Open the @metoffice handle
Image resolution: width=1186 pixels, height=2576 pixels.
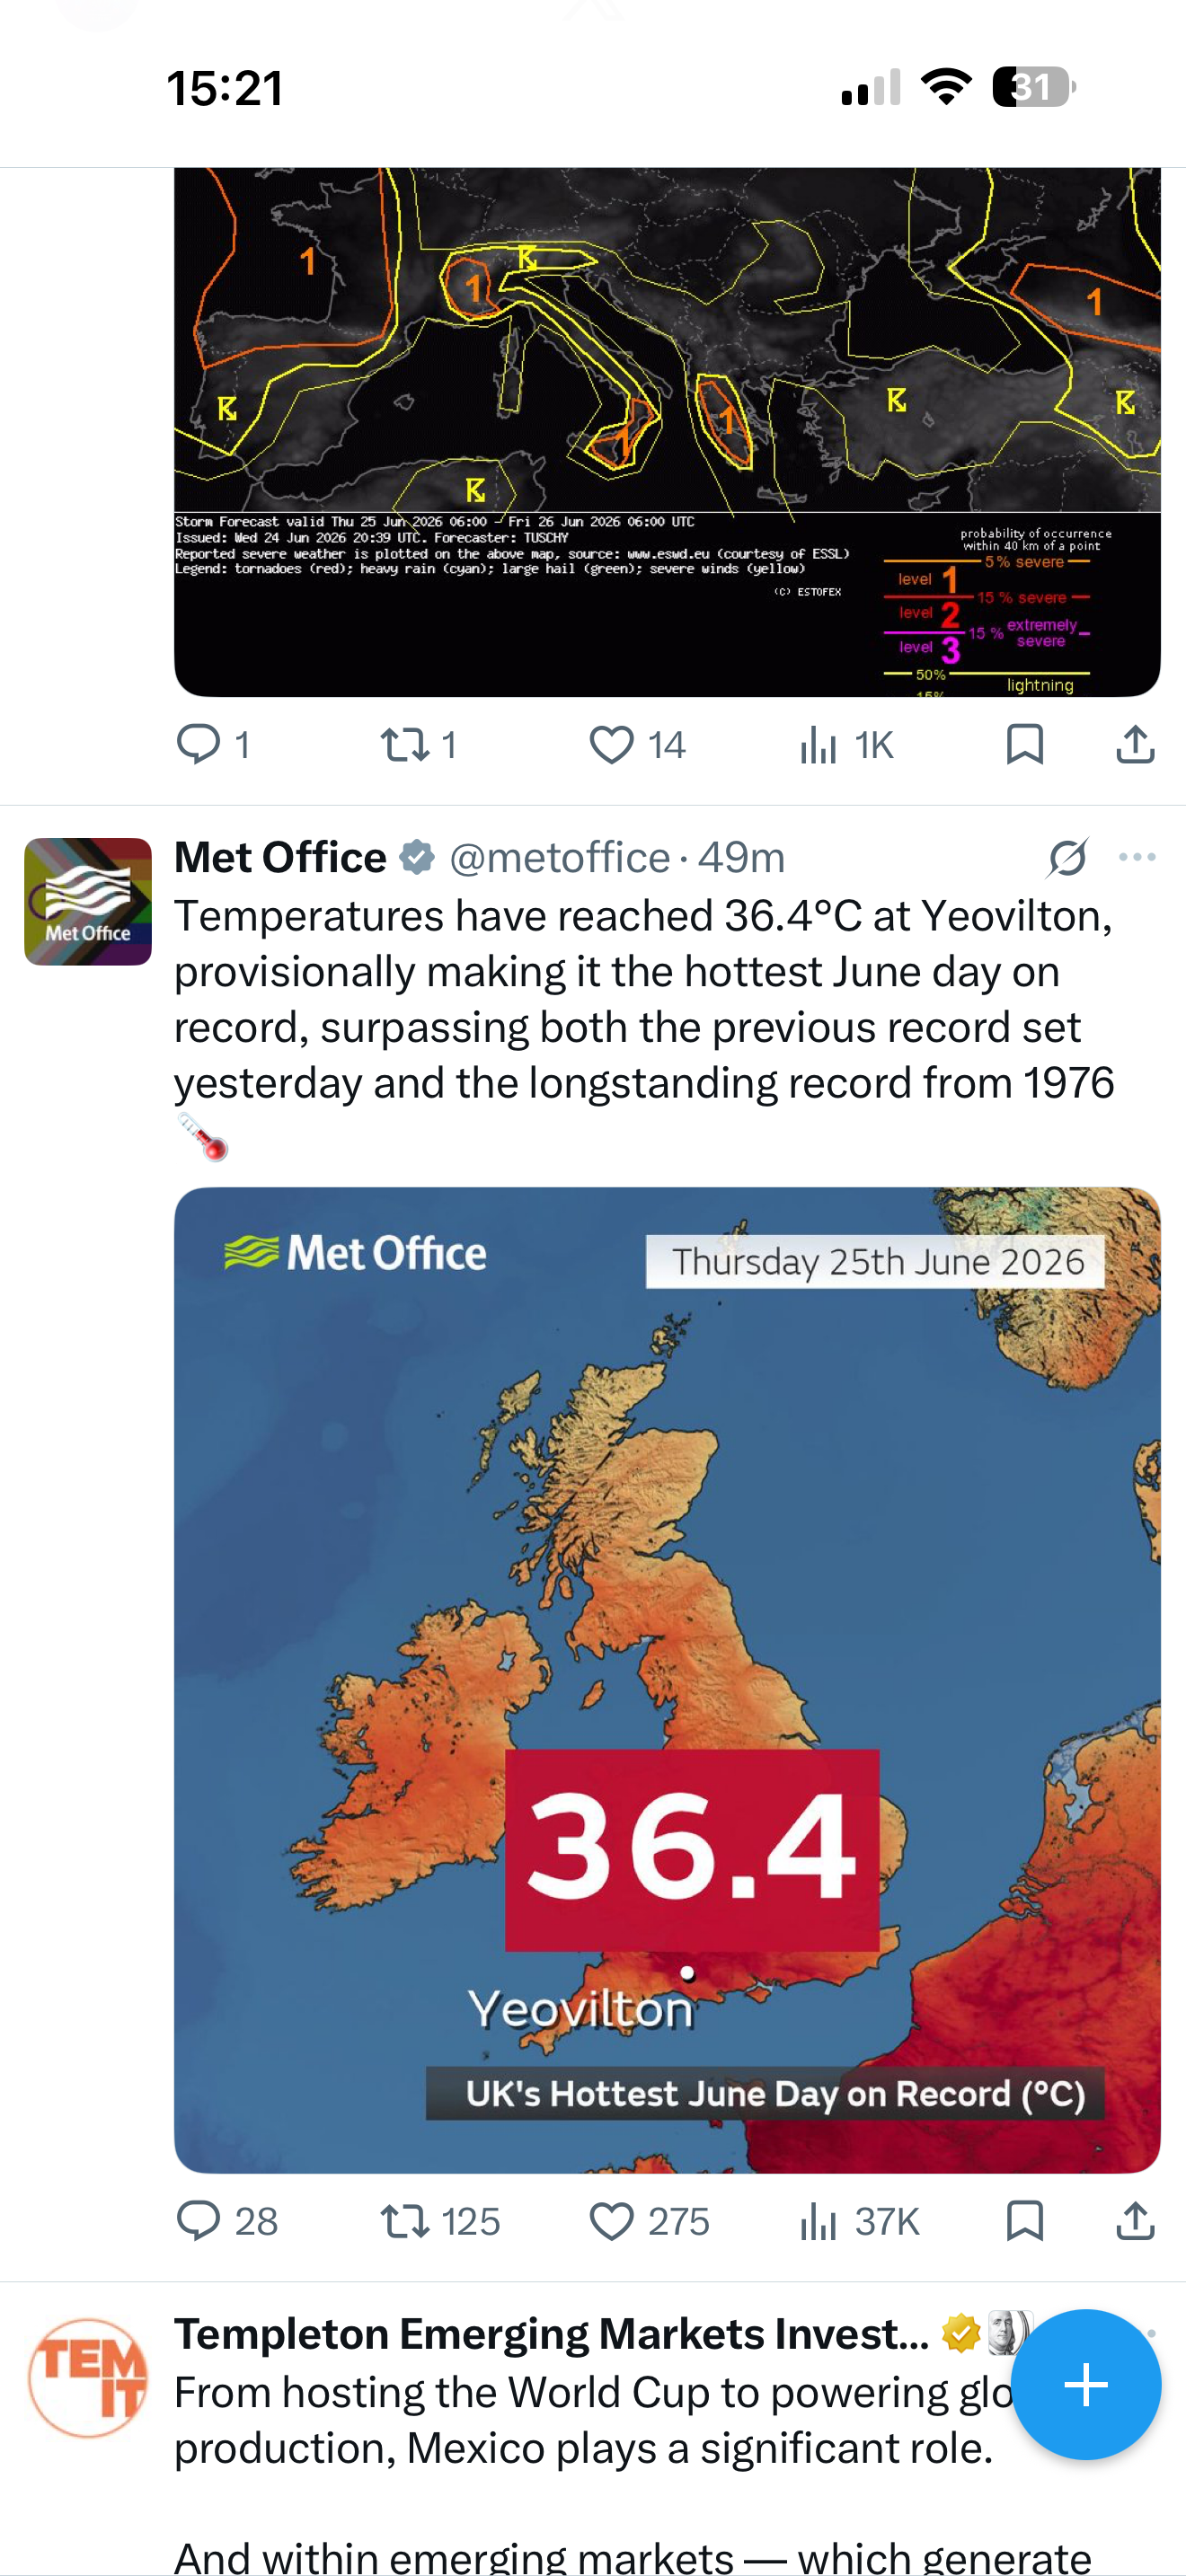click(x=559, y=857)
